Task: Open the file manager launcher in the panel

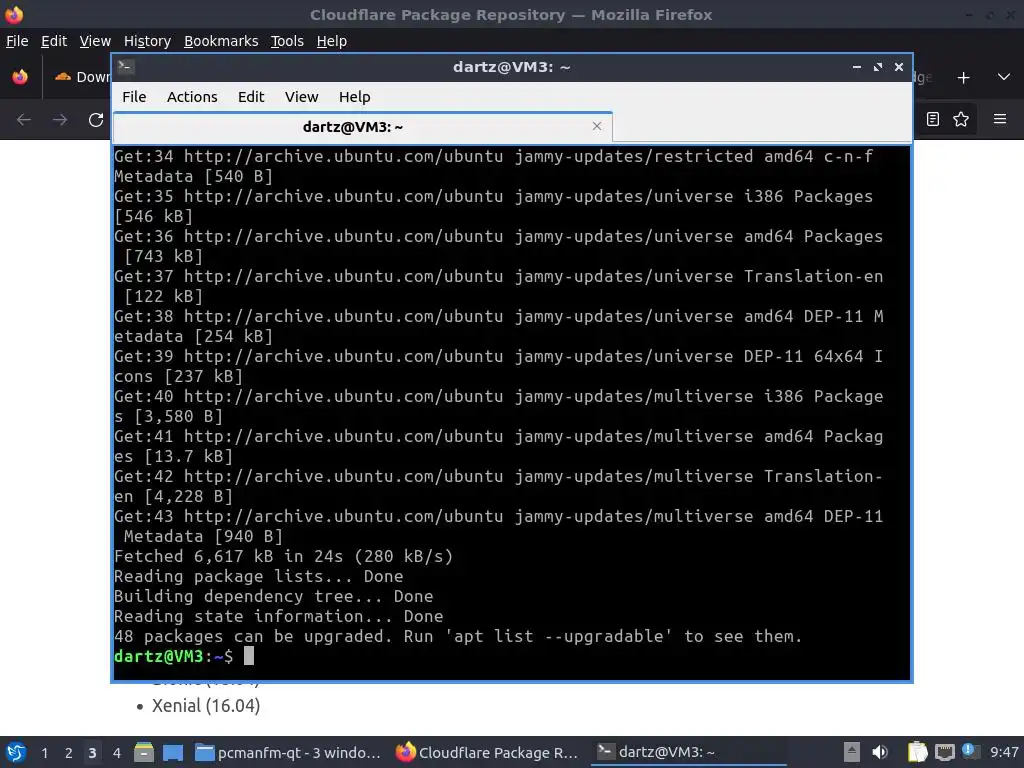Action: coord(144,752)
